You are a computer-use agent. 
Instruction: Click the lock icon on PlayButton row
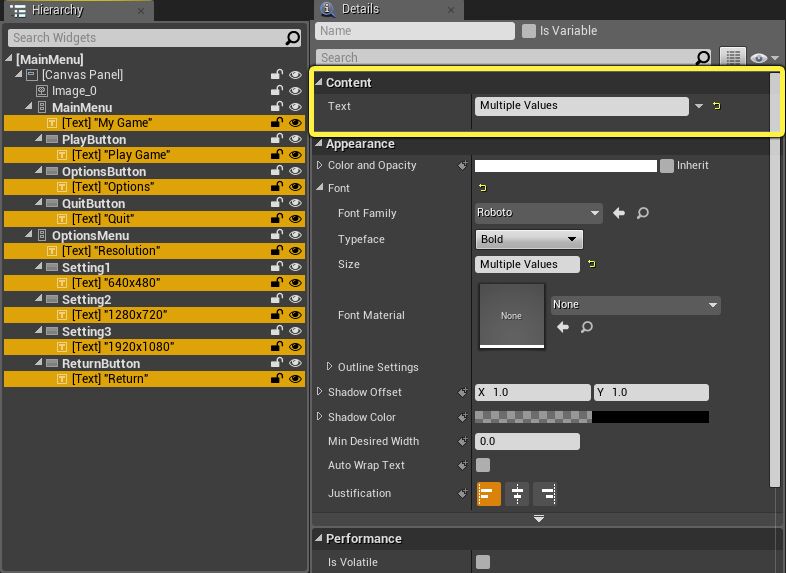[x=276, y=139]
